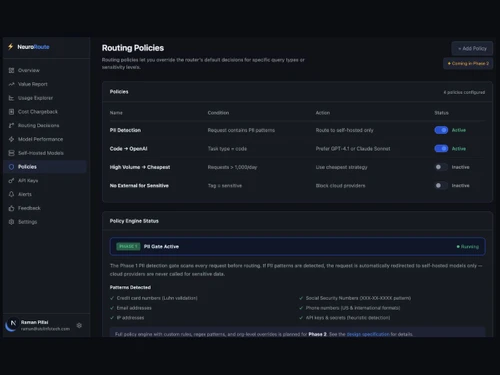Open the design specification link

pyautogui.click(x=368, y=334)
